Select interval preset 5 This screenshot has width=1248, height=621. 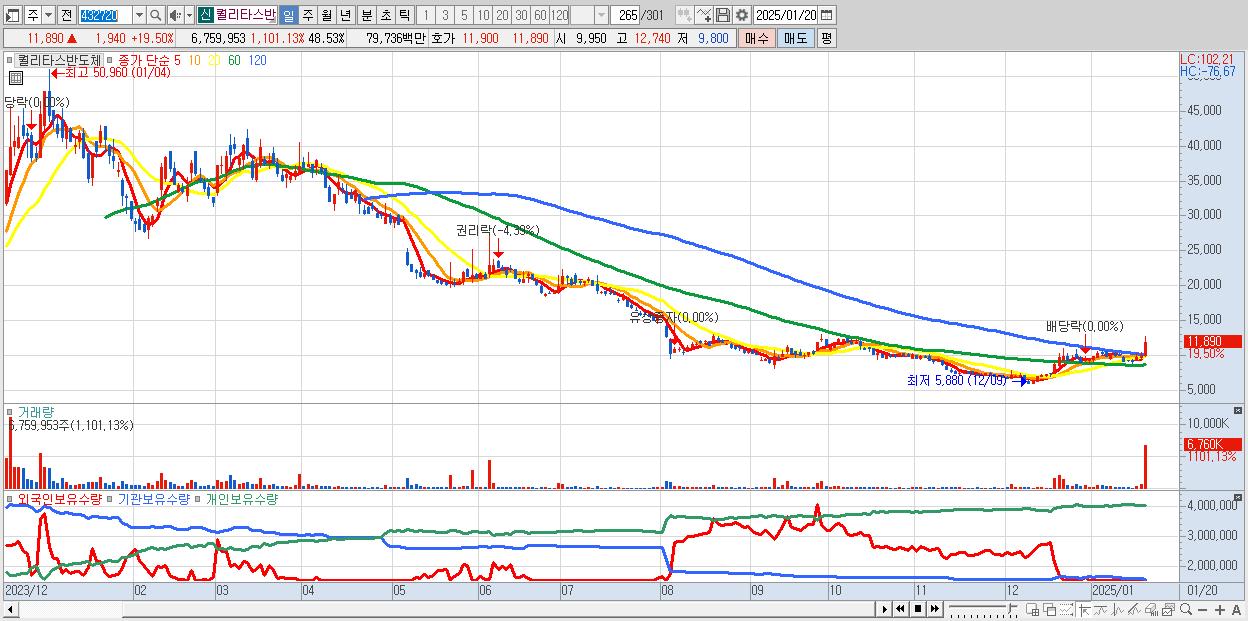point(464,15)
